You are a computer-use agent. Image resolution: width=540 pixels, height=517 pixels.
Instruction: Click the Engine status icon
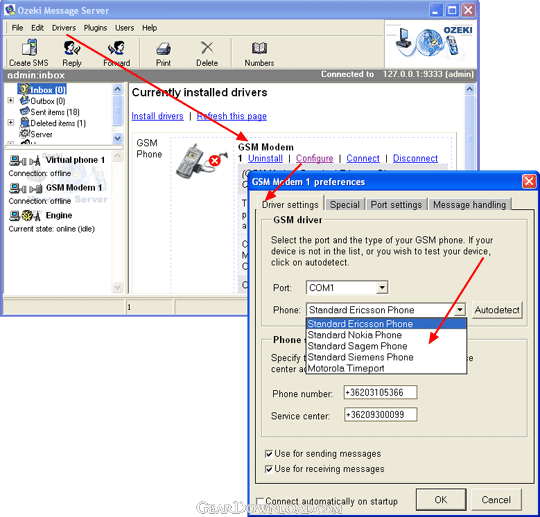pos(25,216)
